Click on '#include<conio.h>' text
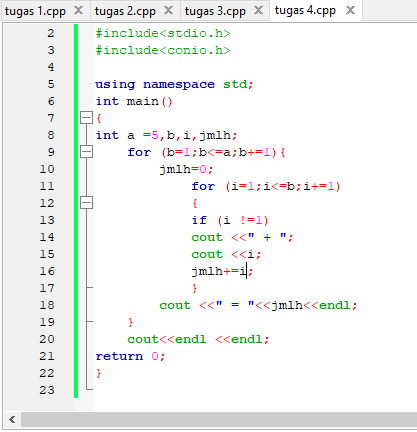417x432 pixels. [x=163, y=50]
